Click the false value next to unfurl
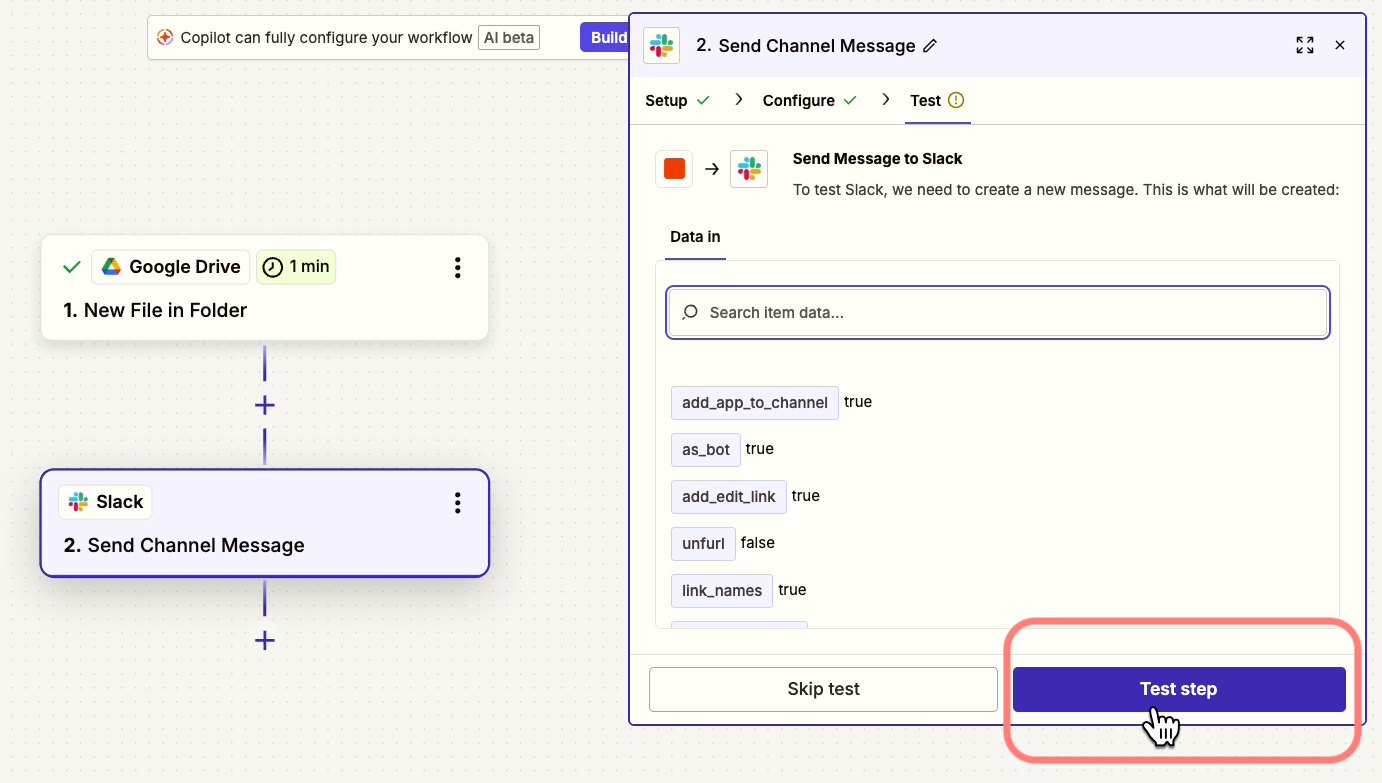Viewport: 1382px width, 783px height. (x=758, y=543)
